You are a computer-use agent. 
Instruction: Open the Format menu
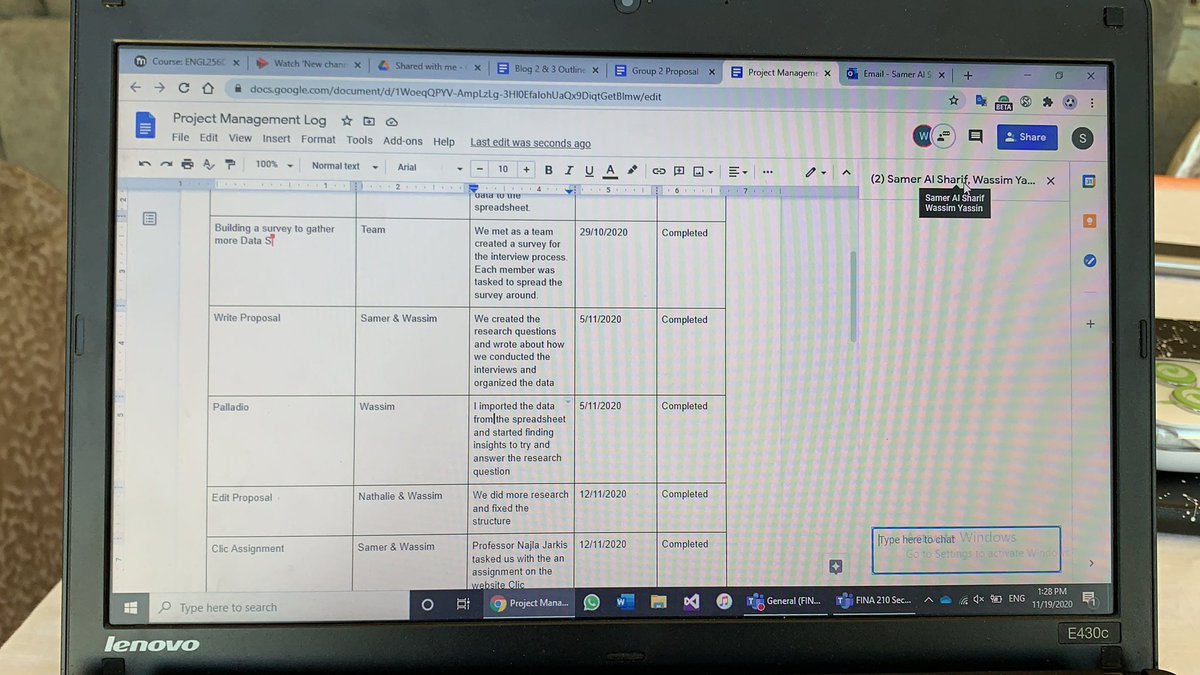[318, 139]
